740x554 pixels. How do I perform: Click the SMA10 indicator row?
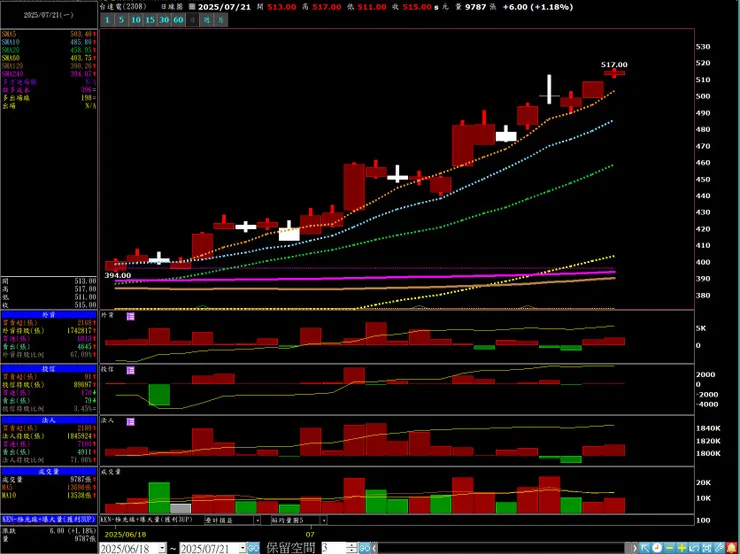pos(49,42)
